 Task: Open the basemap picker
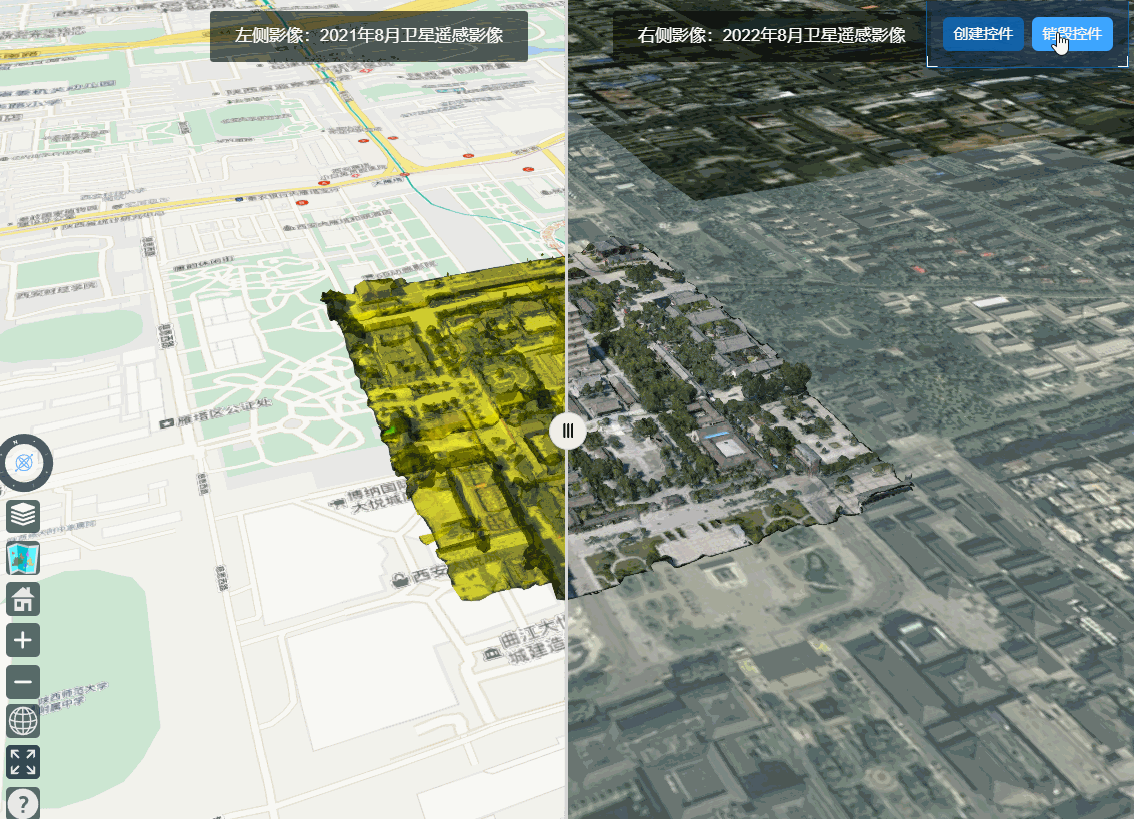(x=23, y=558)
